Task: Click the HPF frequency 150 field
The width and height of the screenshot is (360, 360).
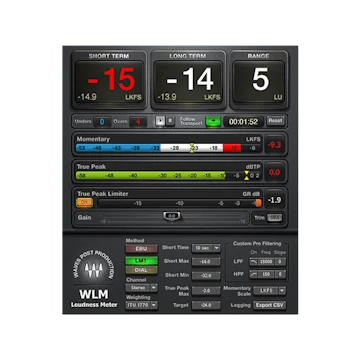Action: coord(267,274)
